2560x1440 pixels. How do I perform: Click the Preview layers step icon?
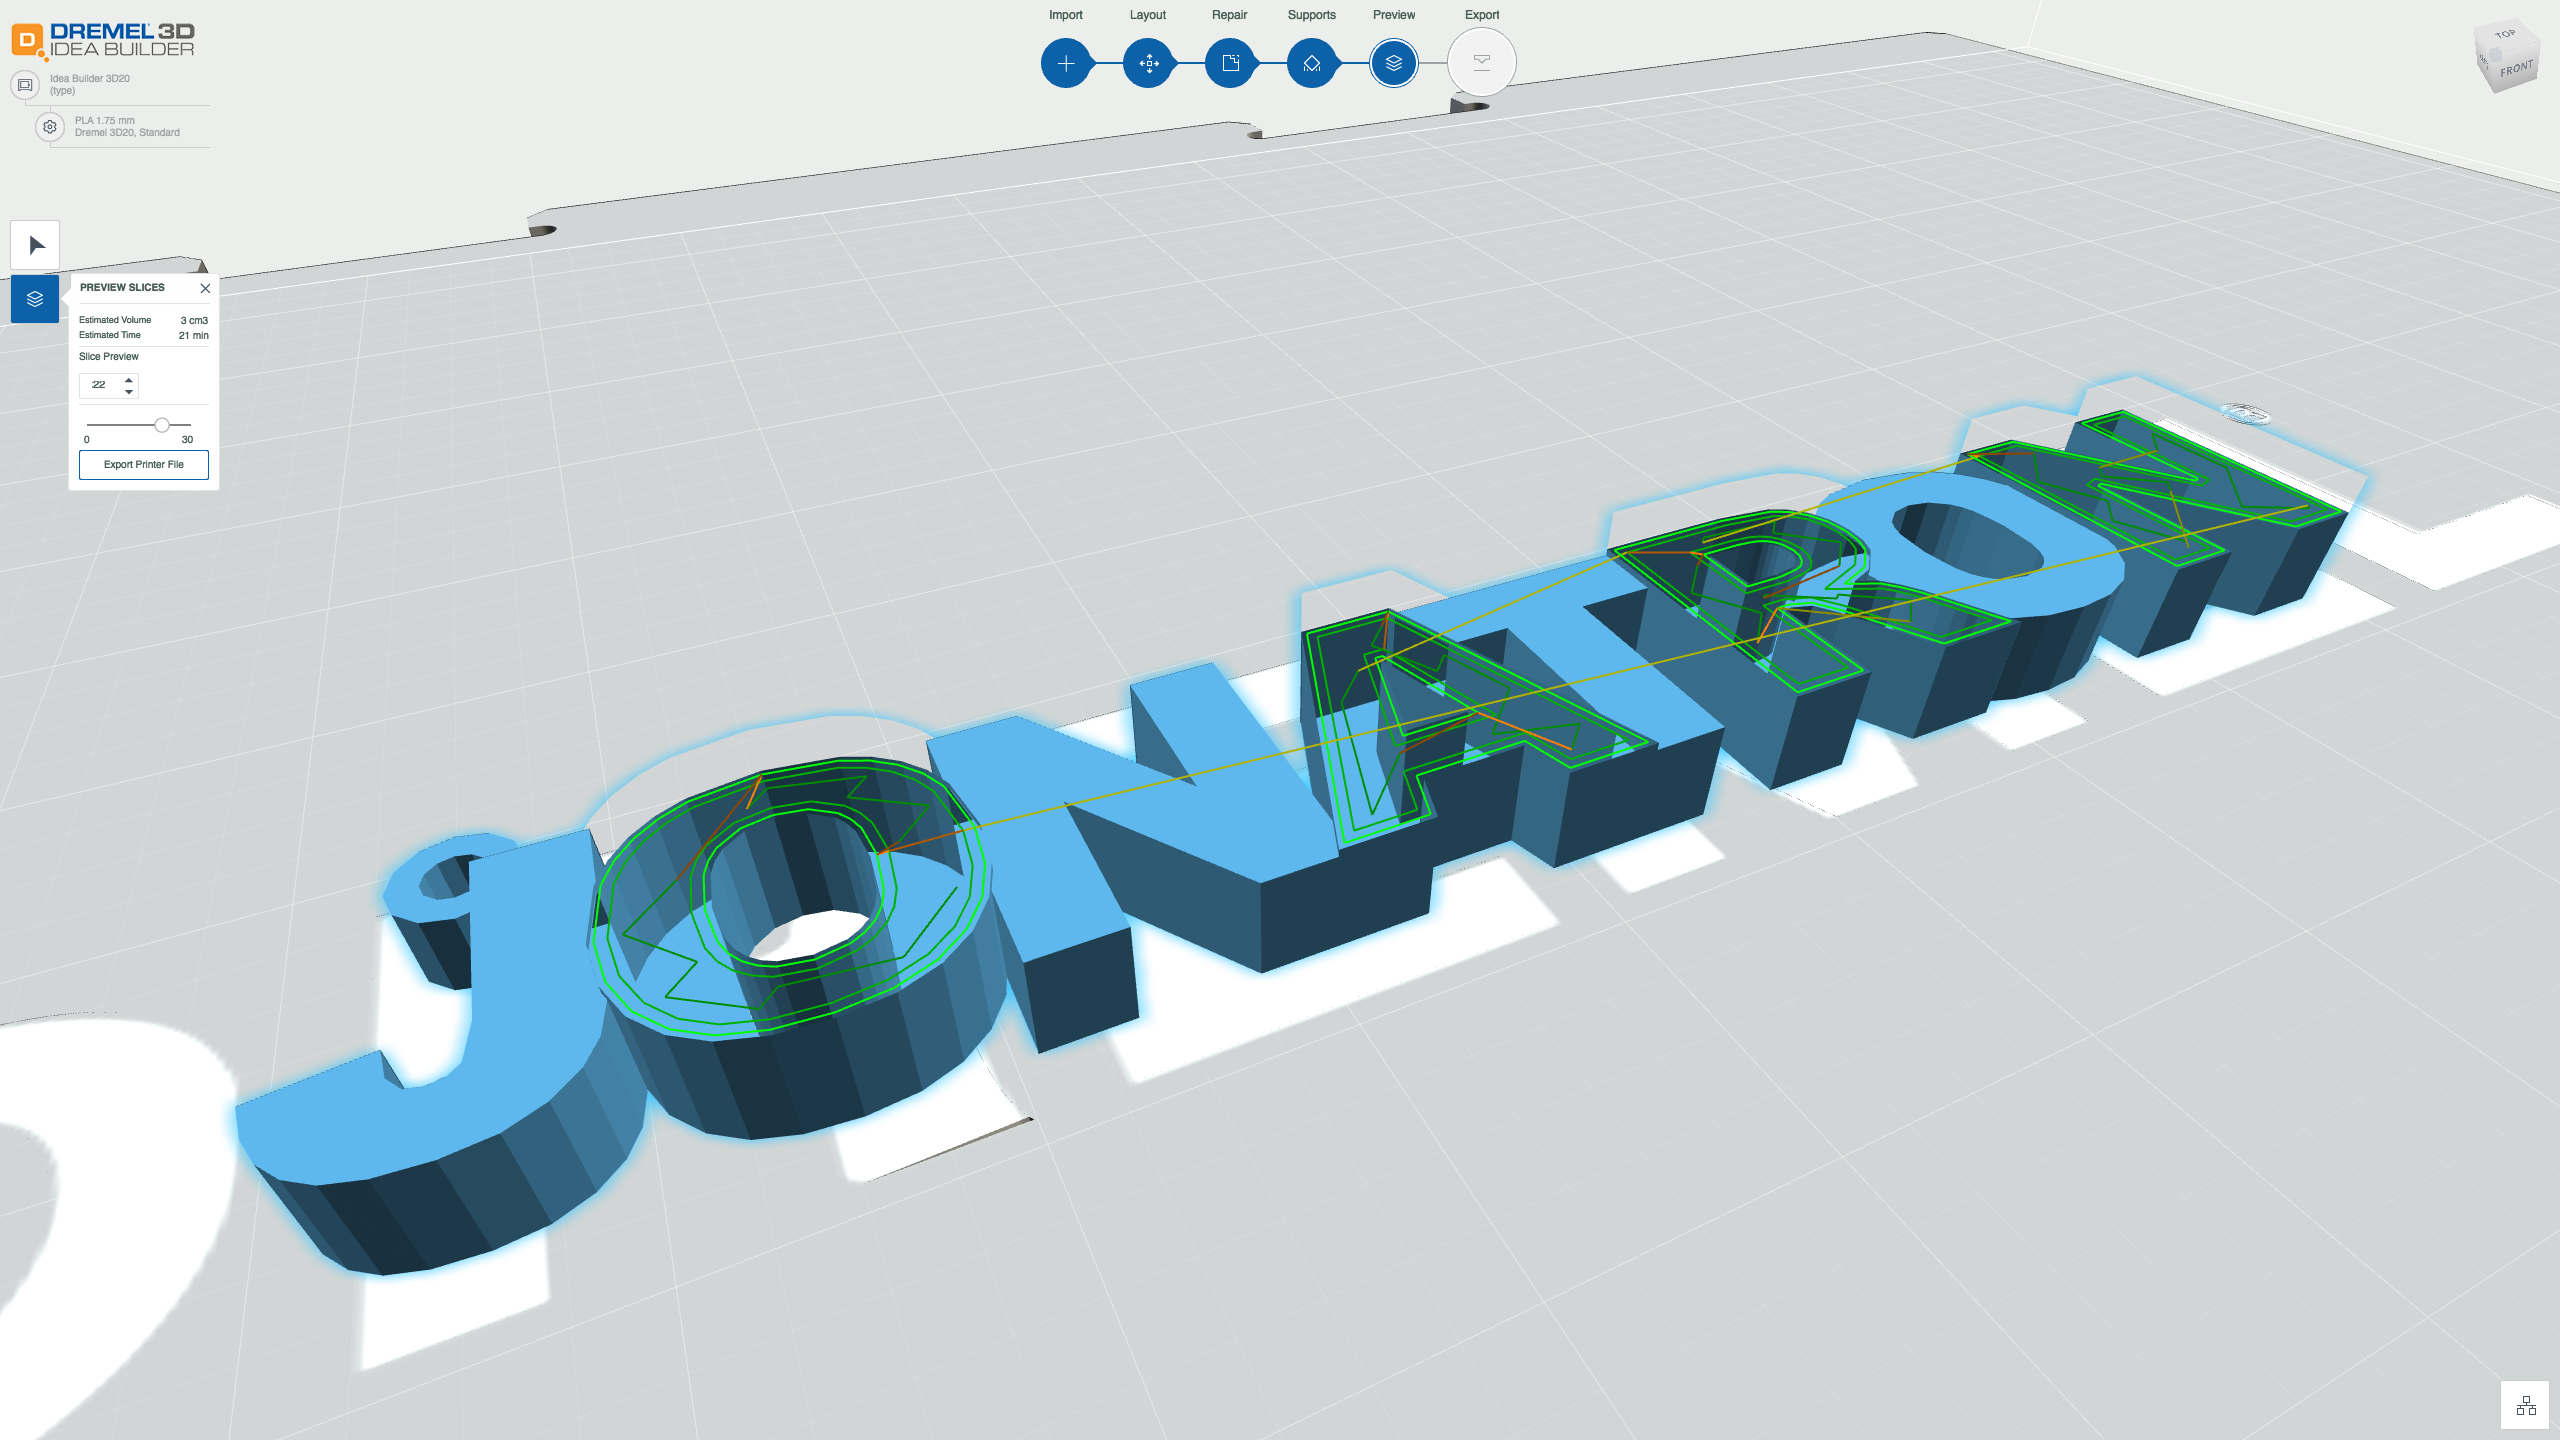coord(1394,63)
